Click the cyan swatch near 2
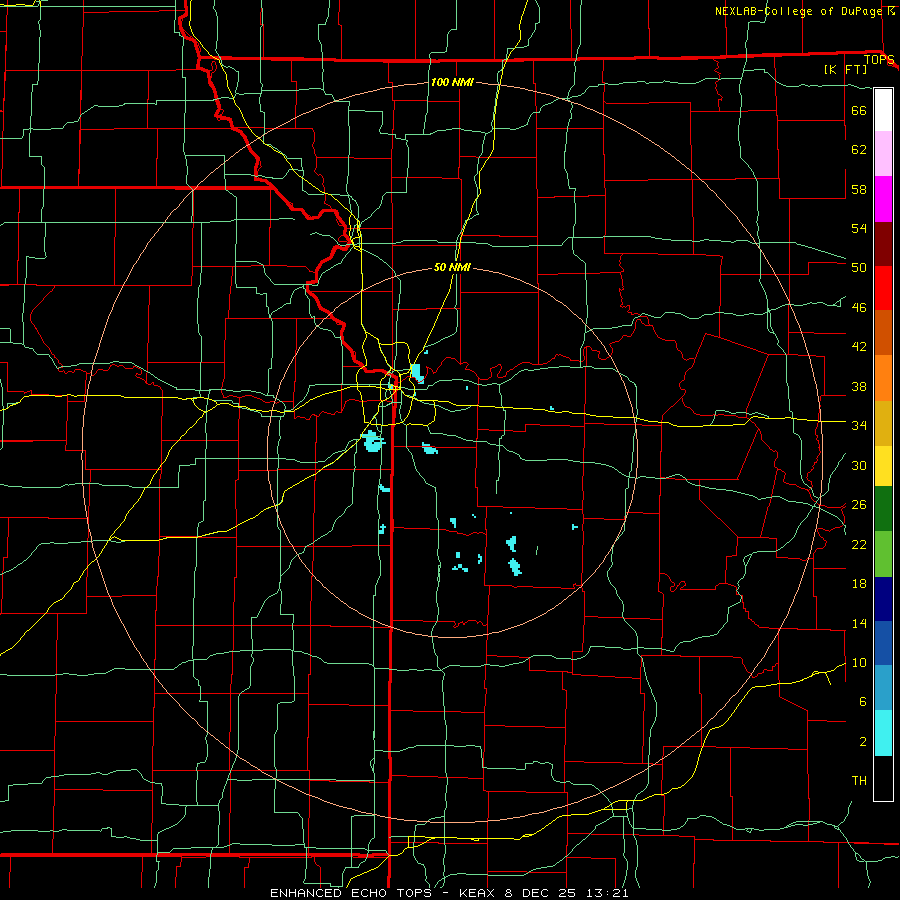Image resolution: width=900 pixels, height=900 pixels. (x=883, y=733)
